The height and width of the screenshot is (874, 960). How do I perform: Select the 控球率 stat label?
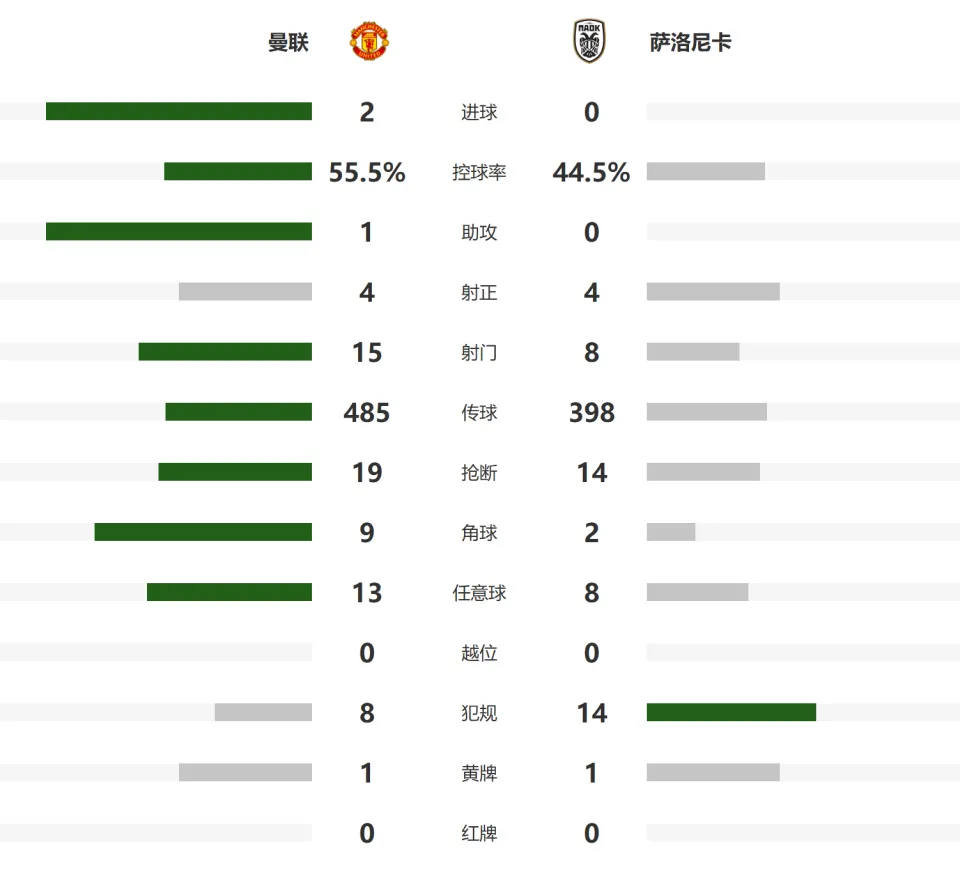point(479,172)
